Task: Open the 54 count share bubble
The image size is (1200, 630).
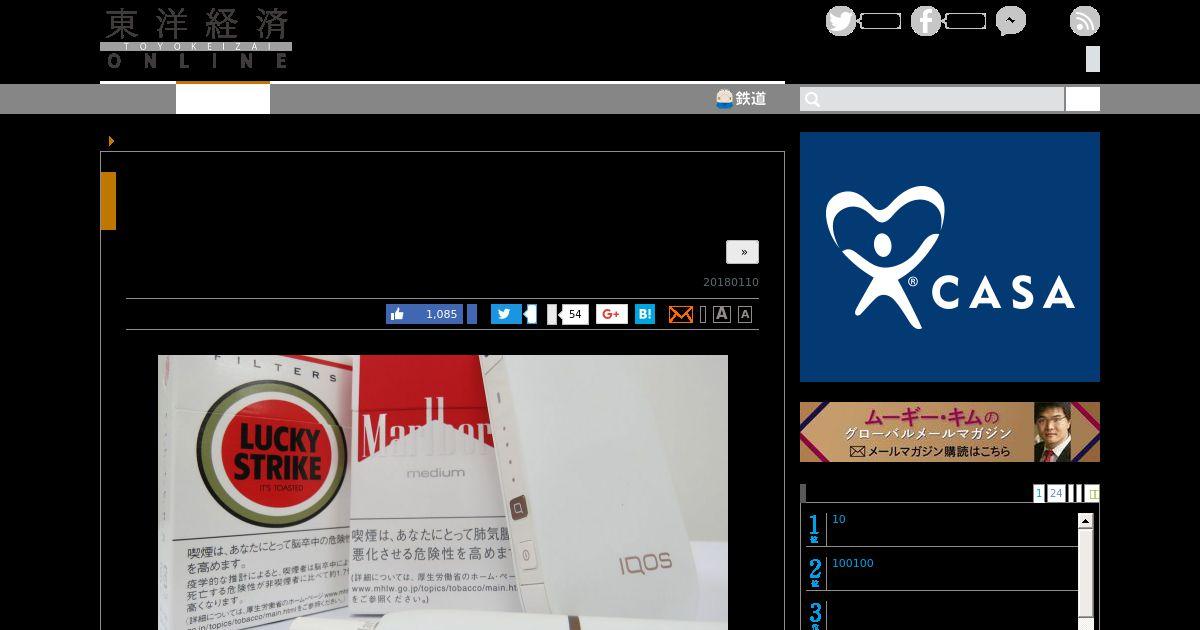Action: click(x=574, y=314)
